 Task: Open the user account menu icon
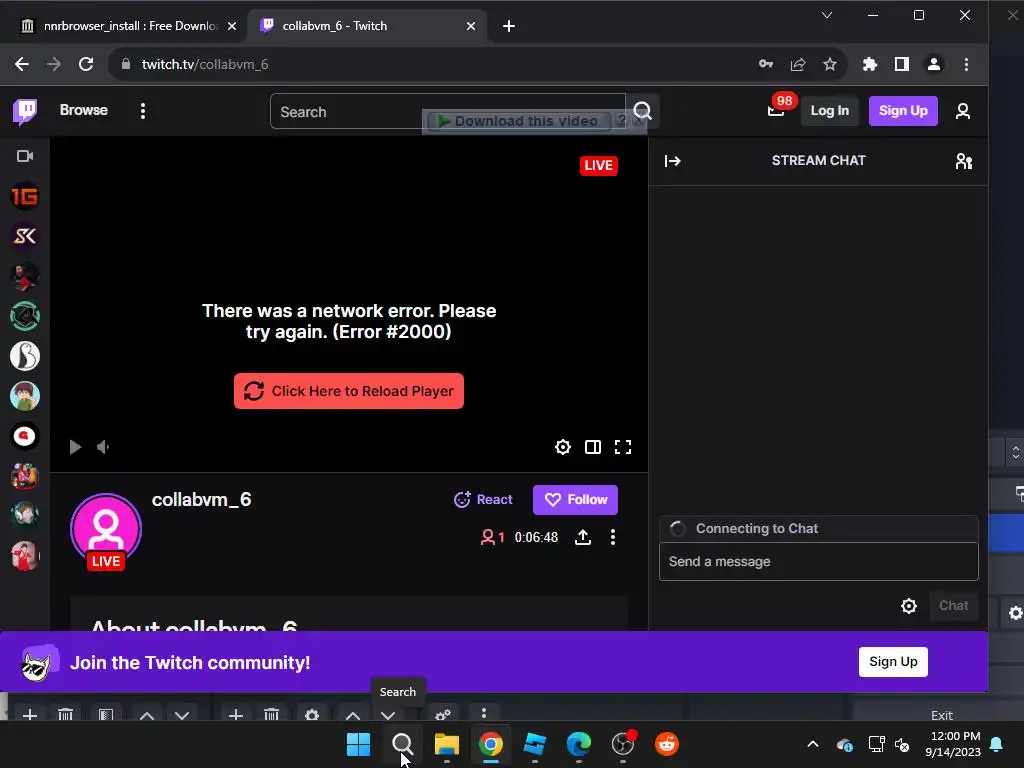(963, 111)
